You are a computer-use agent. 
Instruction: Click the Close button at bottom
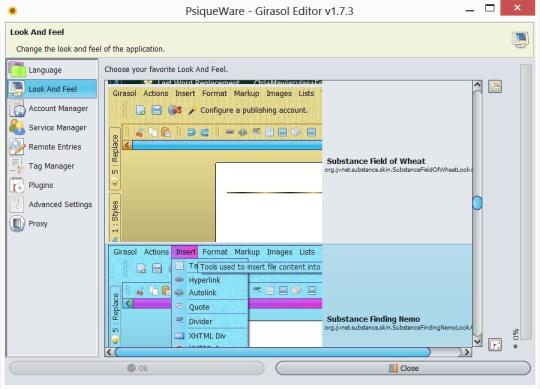[403, 368]
